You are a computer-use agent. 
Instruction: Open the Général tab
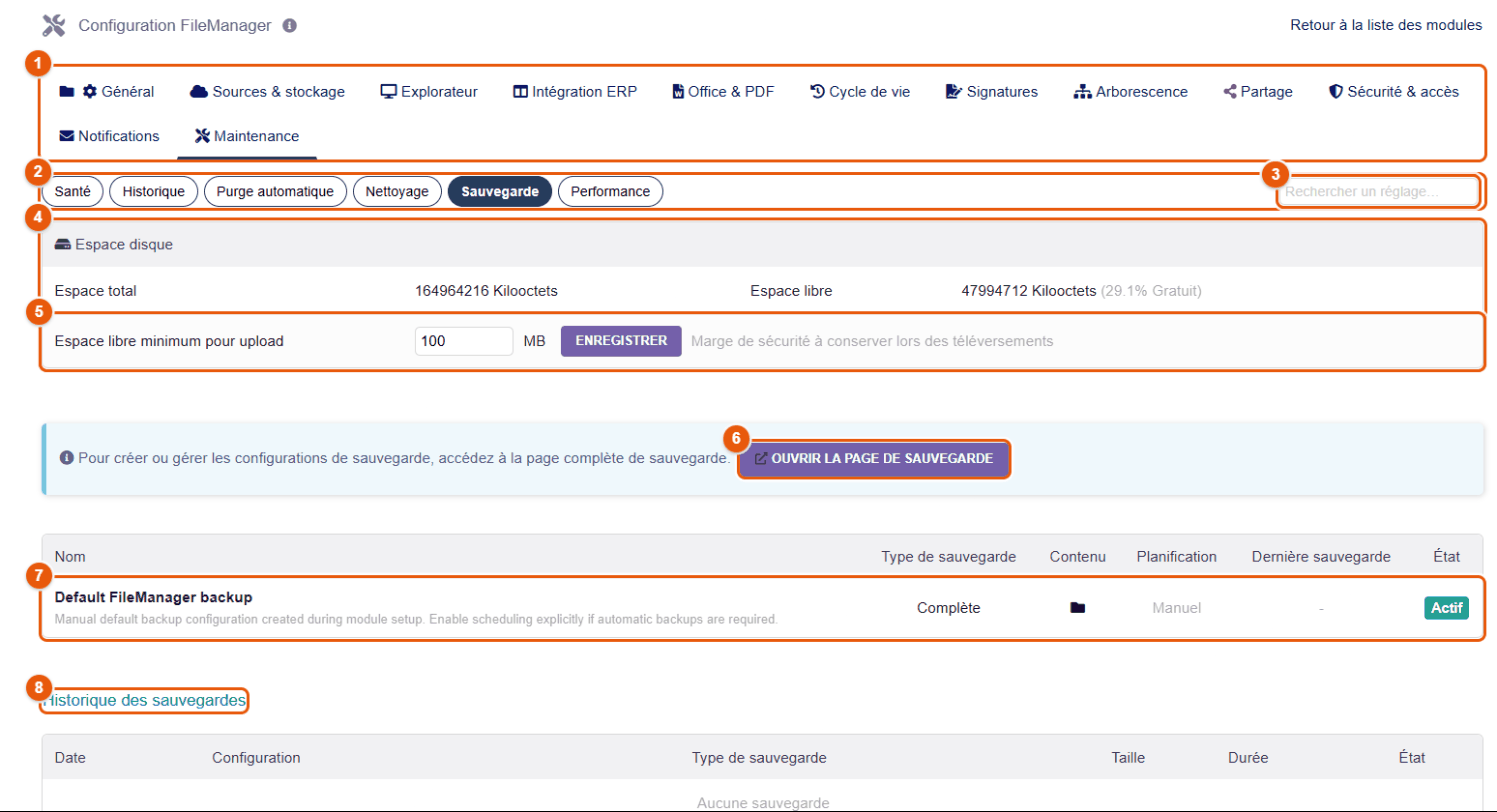click(x=107, y=92)
